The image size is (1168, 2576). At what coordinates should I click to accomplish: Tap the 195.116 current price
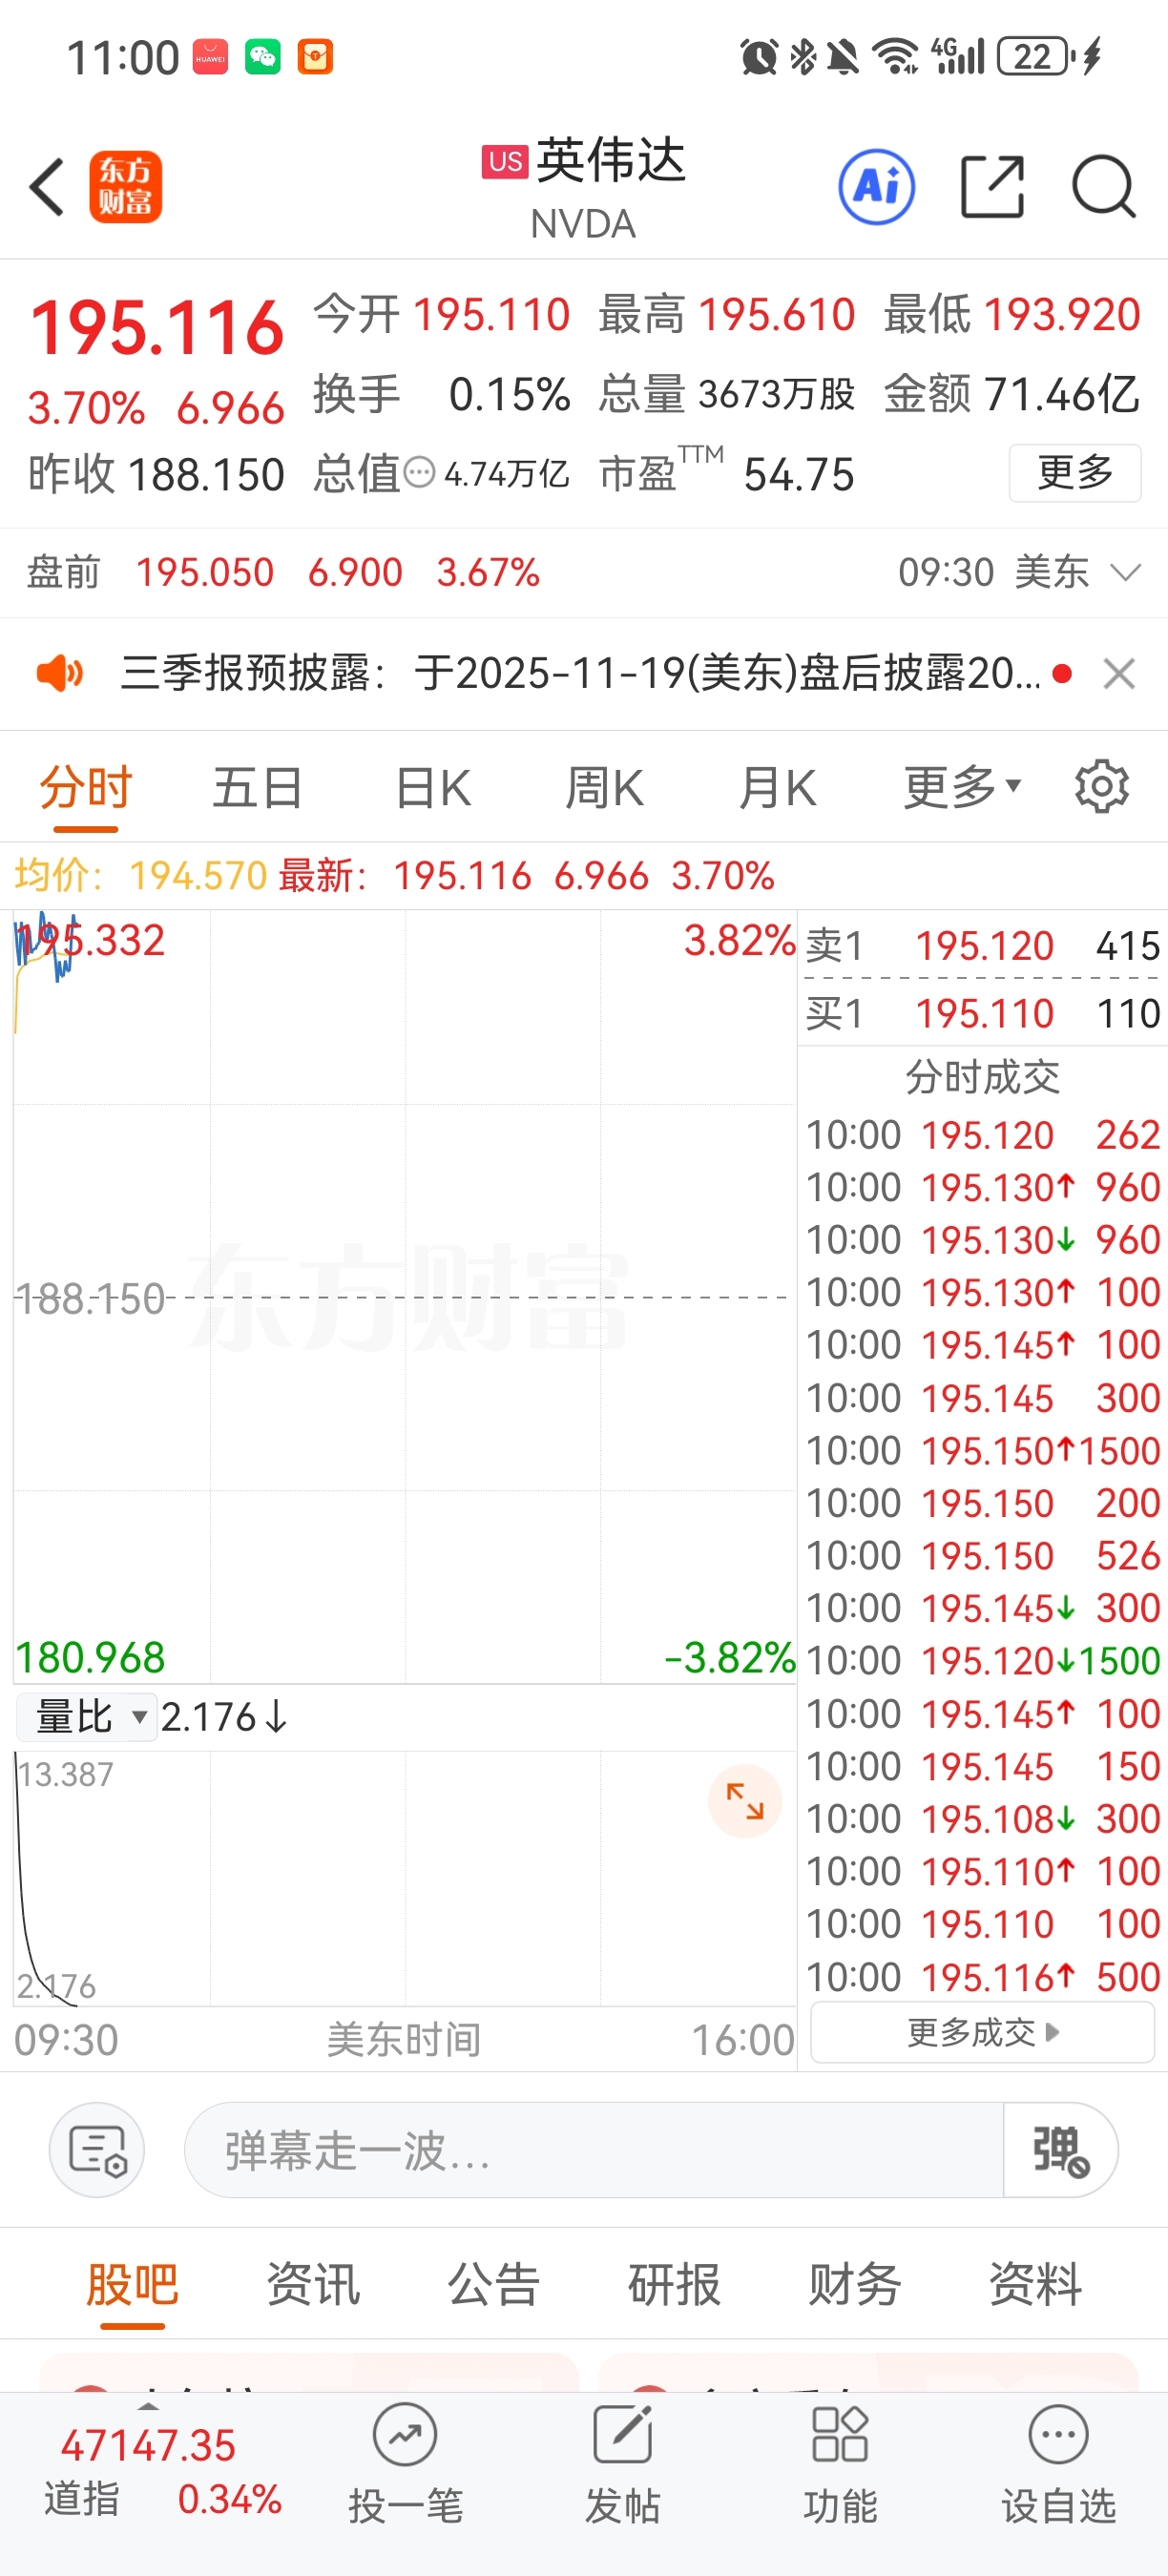157,328
